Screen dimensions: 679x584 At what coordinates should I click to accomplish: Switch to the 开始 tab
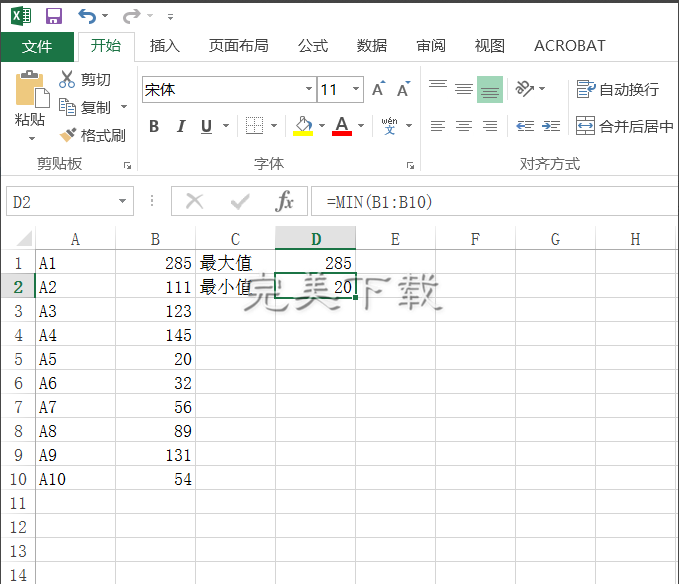[x=106, y=46]
